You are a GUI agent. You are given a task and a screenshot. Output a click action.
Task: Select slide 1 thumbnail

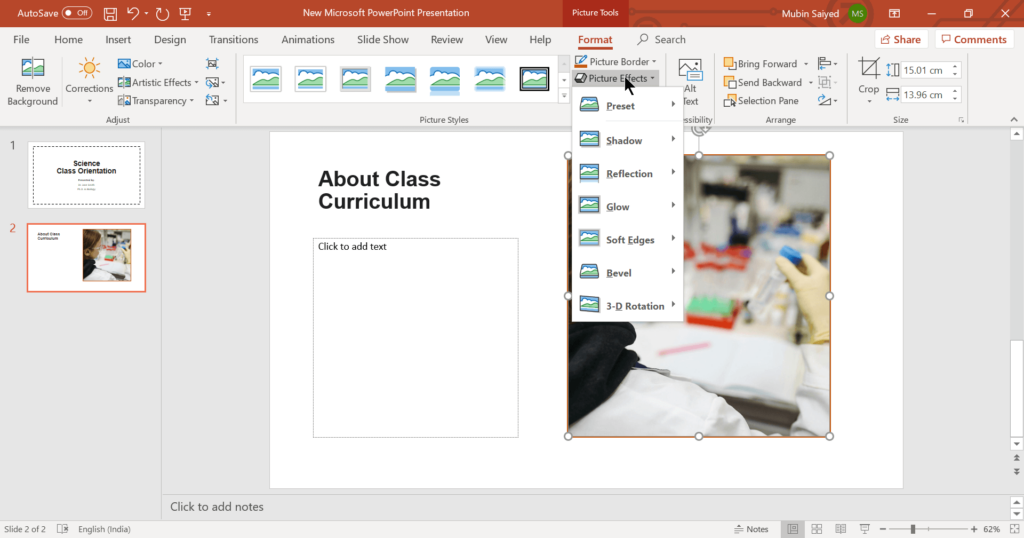[x=86, y=175]
